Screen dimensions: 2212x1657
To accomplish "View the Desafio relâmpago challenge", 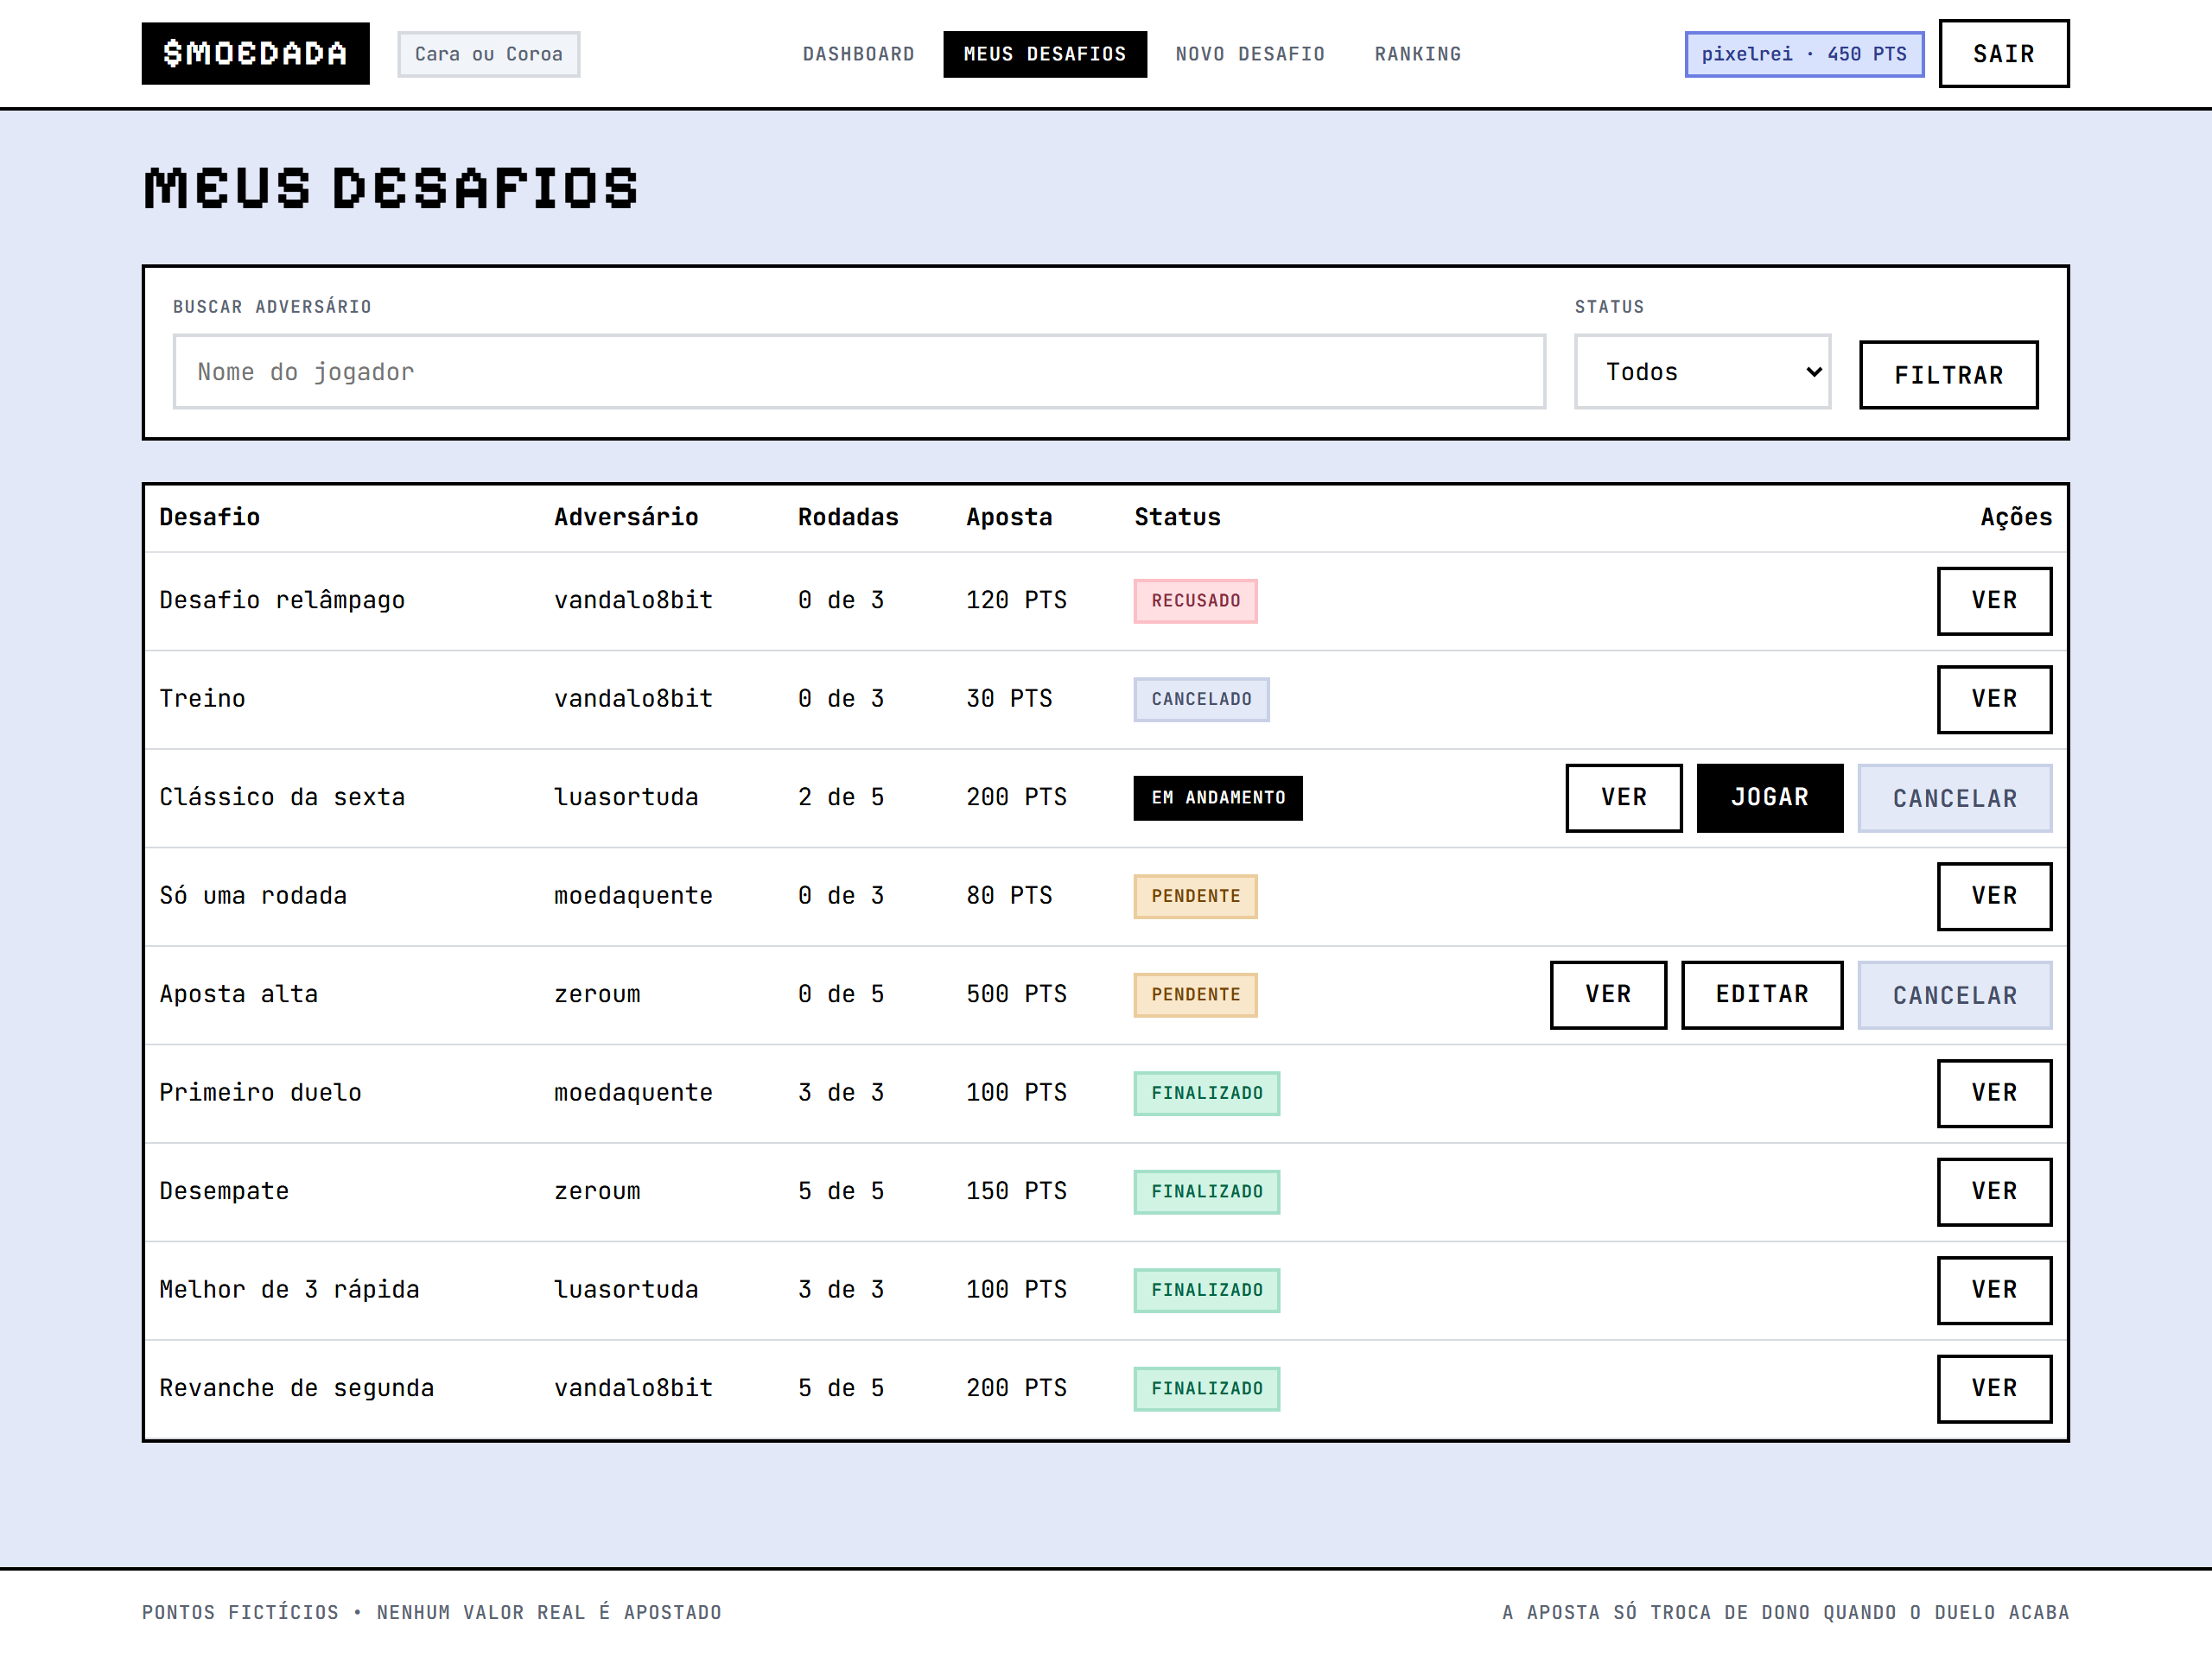I will click(x=1994, y=601).
